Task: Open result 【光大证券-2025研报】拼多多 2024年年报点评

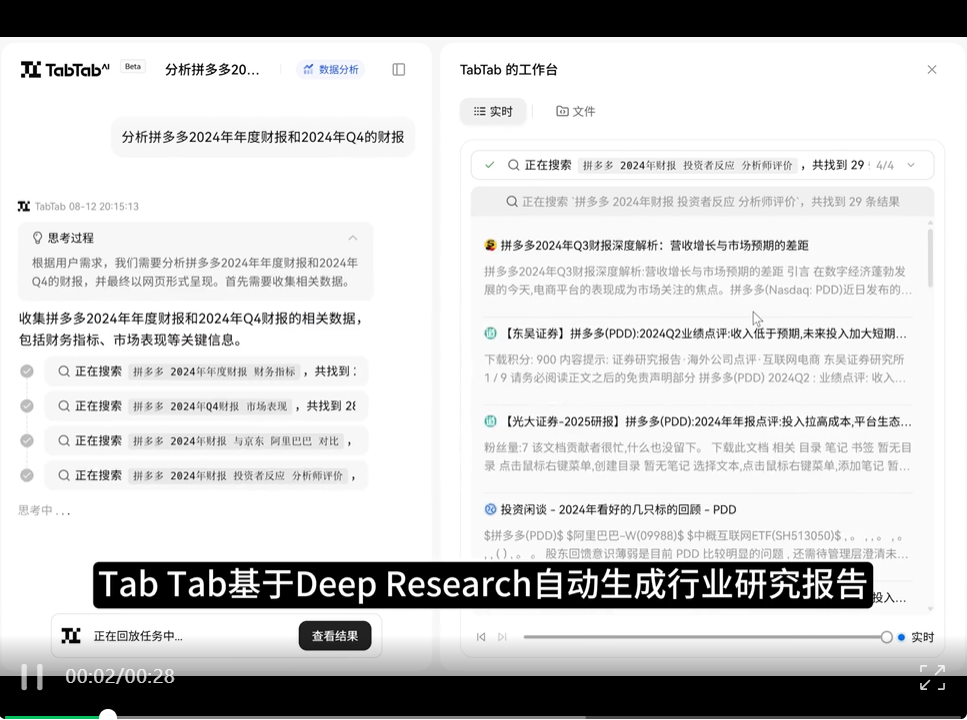Action: coord(706,421)
